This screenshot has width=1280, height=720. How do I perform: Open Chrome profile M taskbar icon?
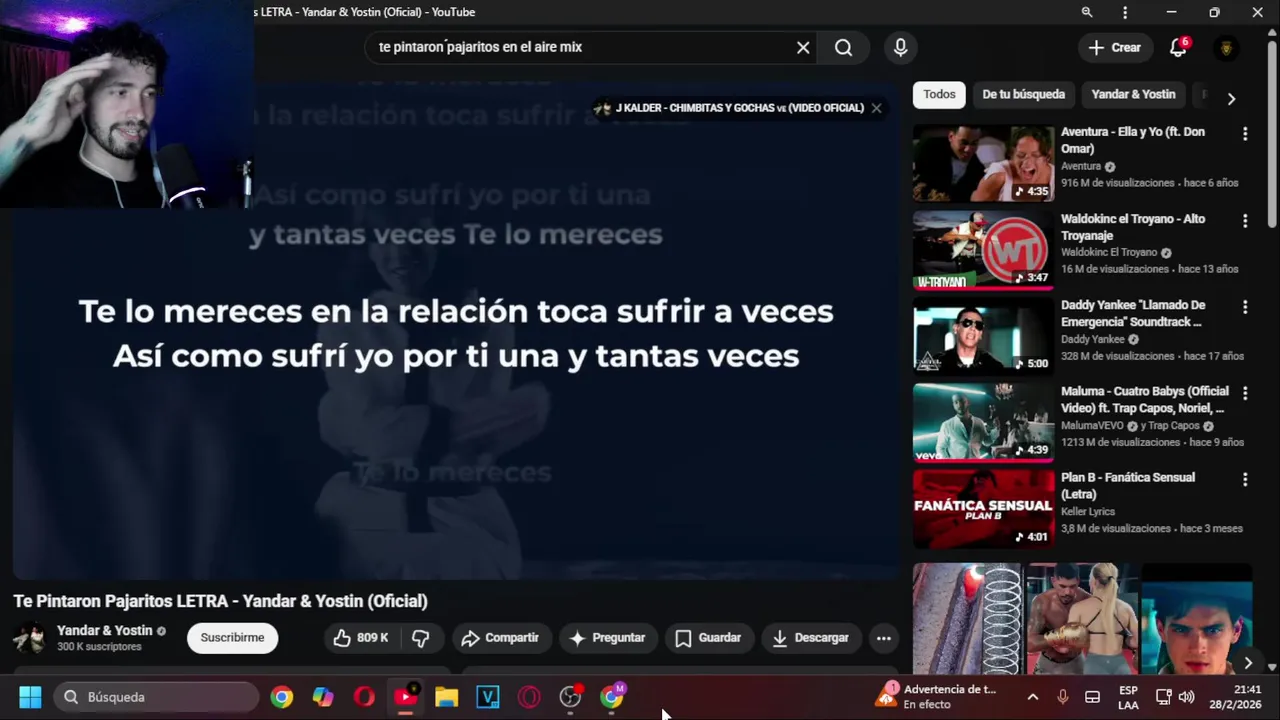click(x=612, y=697)
